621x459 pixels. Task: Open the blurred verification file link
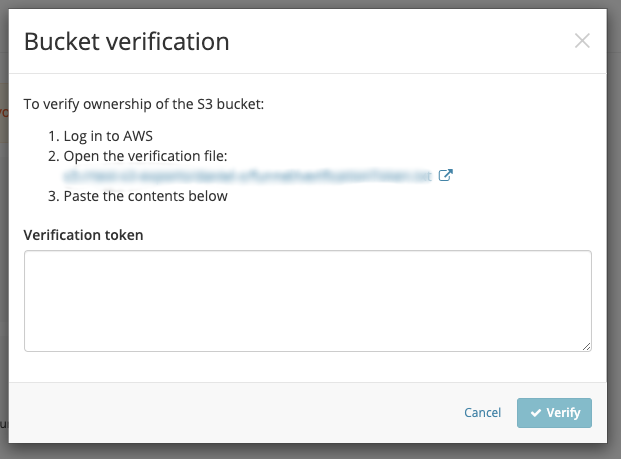[x=247, y=176]
